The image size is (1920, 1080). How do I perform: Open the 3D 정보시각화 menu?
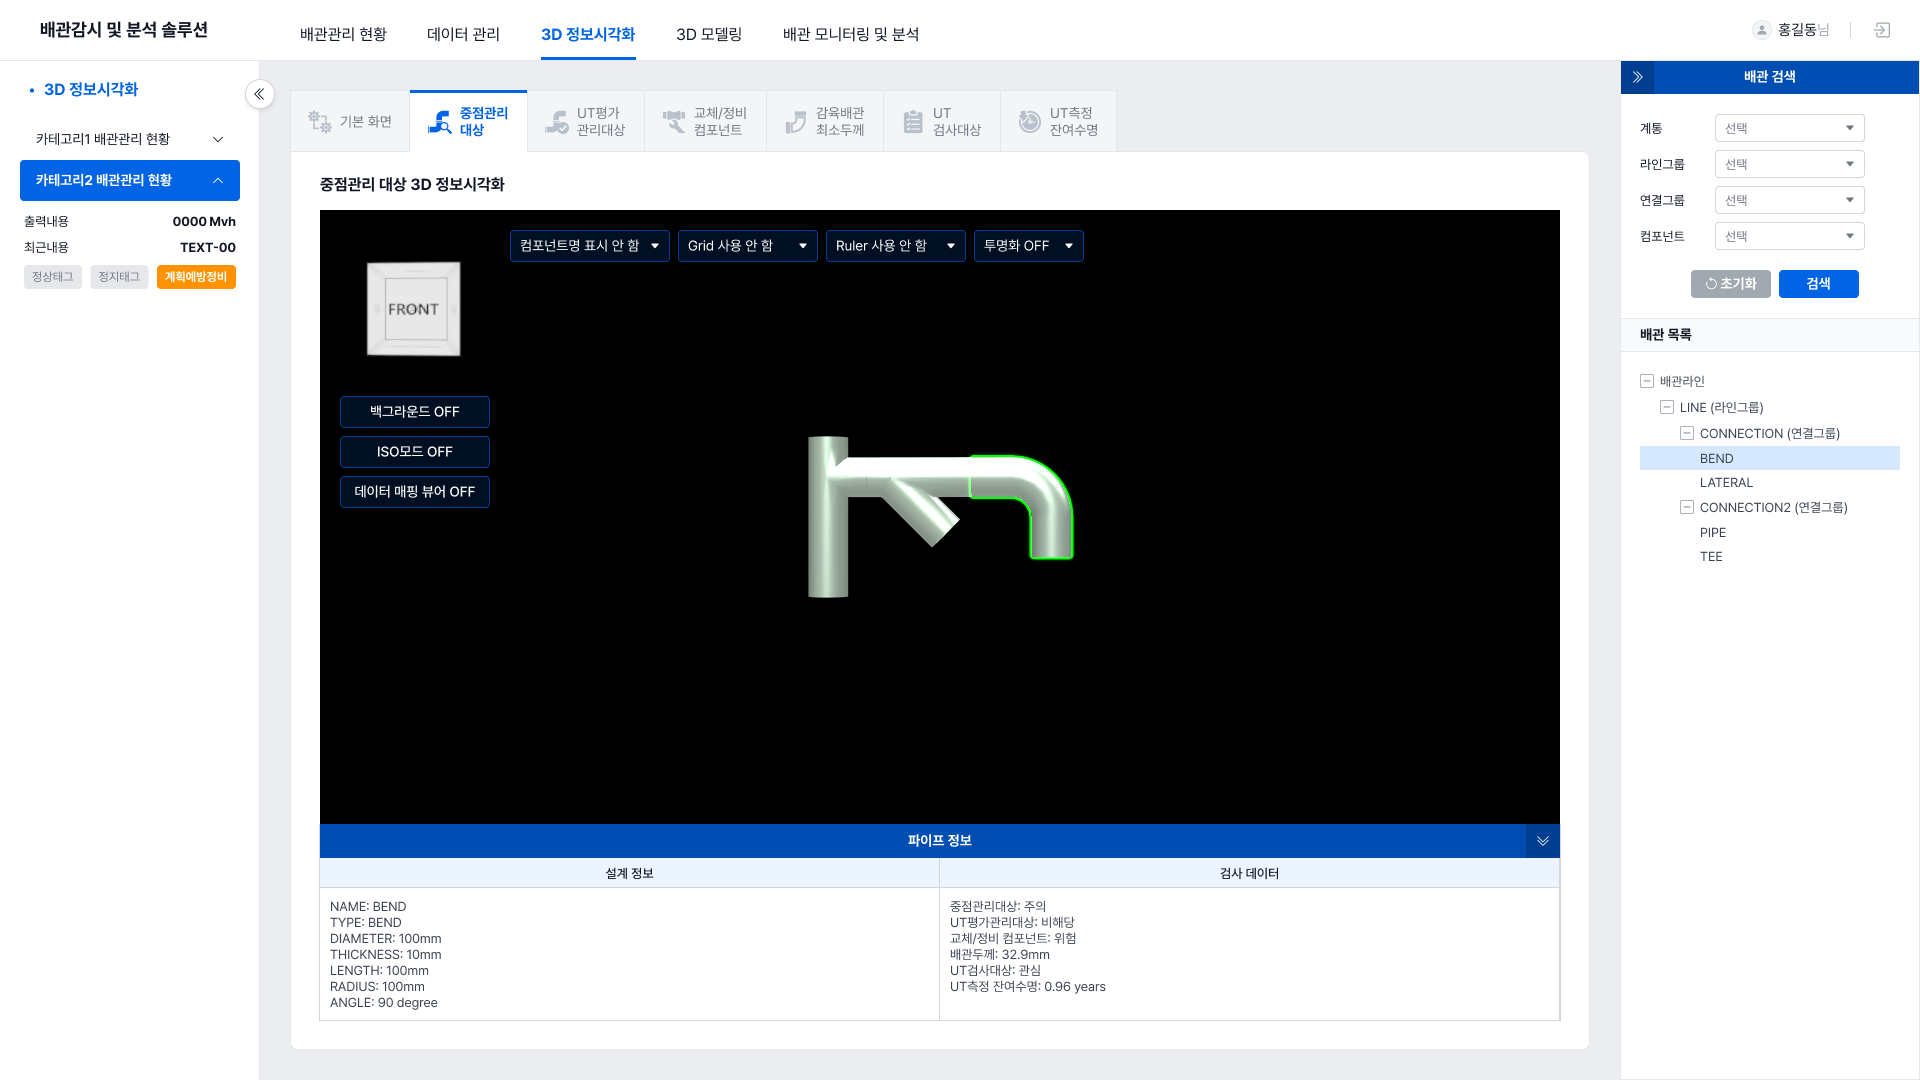pyautogui.click(x=588, y=34)
